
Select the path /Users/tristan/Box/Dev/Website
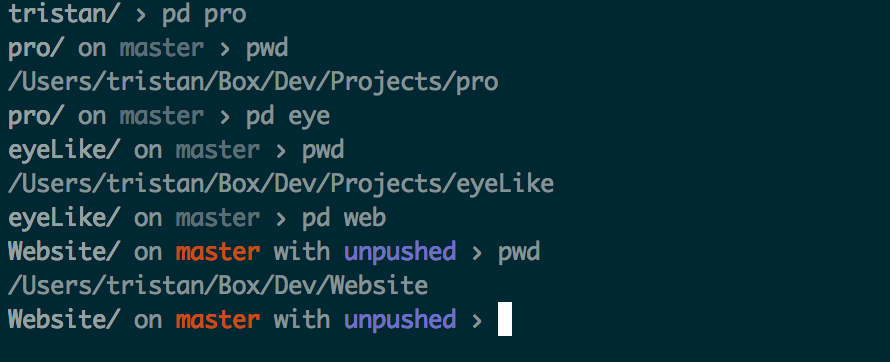(x=218, y=285)
